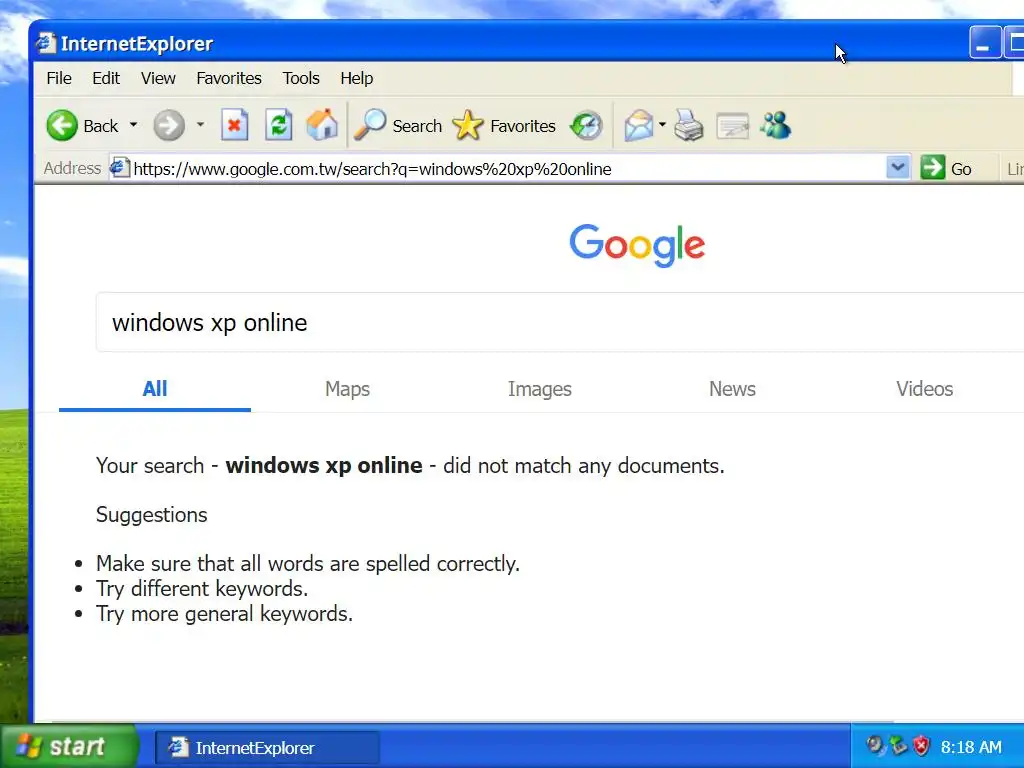Click the 8:18 AM clock
The width and height of the screenshot is (1024, 768).
pos(970,746)
